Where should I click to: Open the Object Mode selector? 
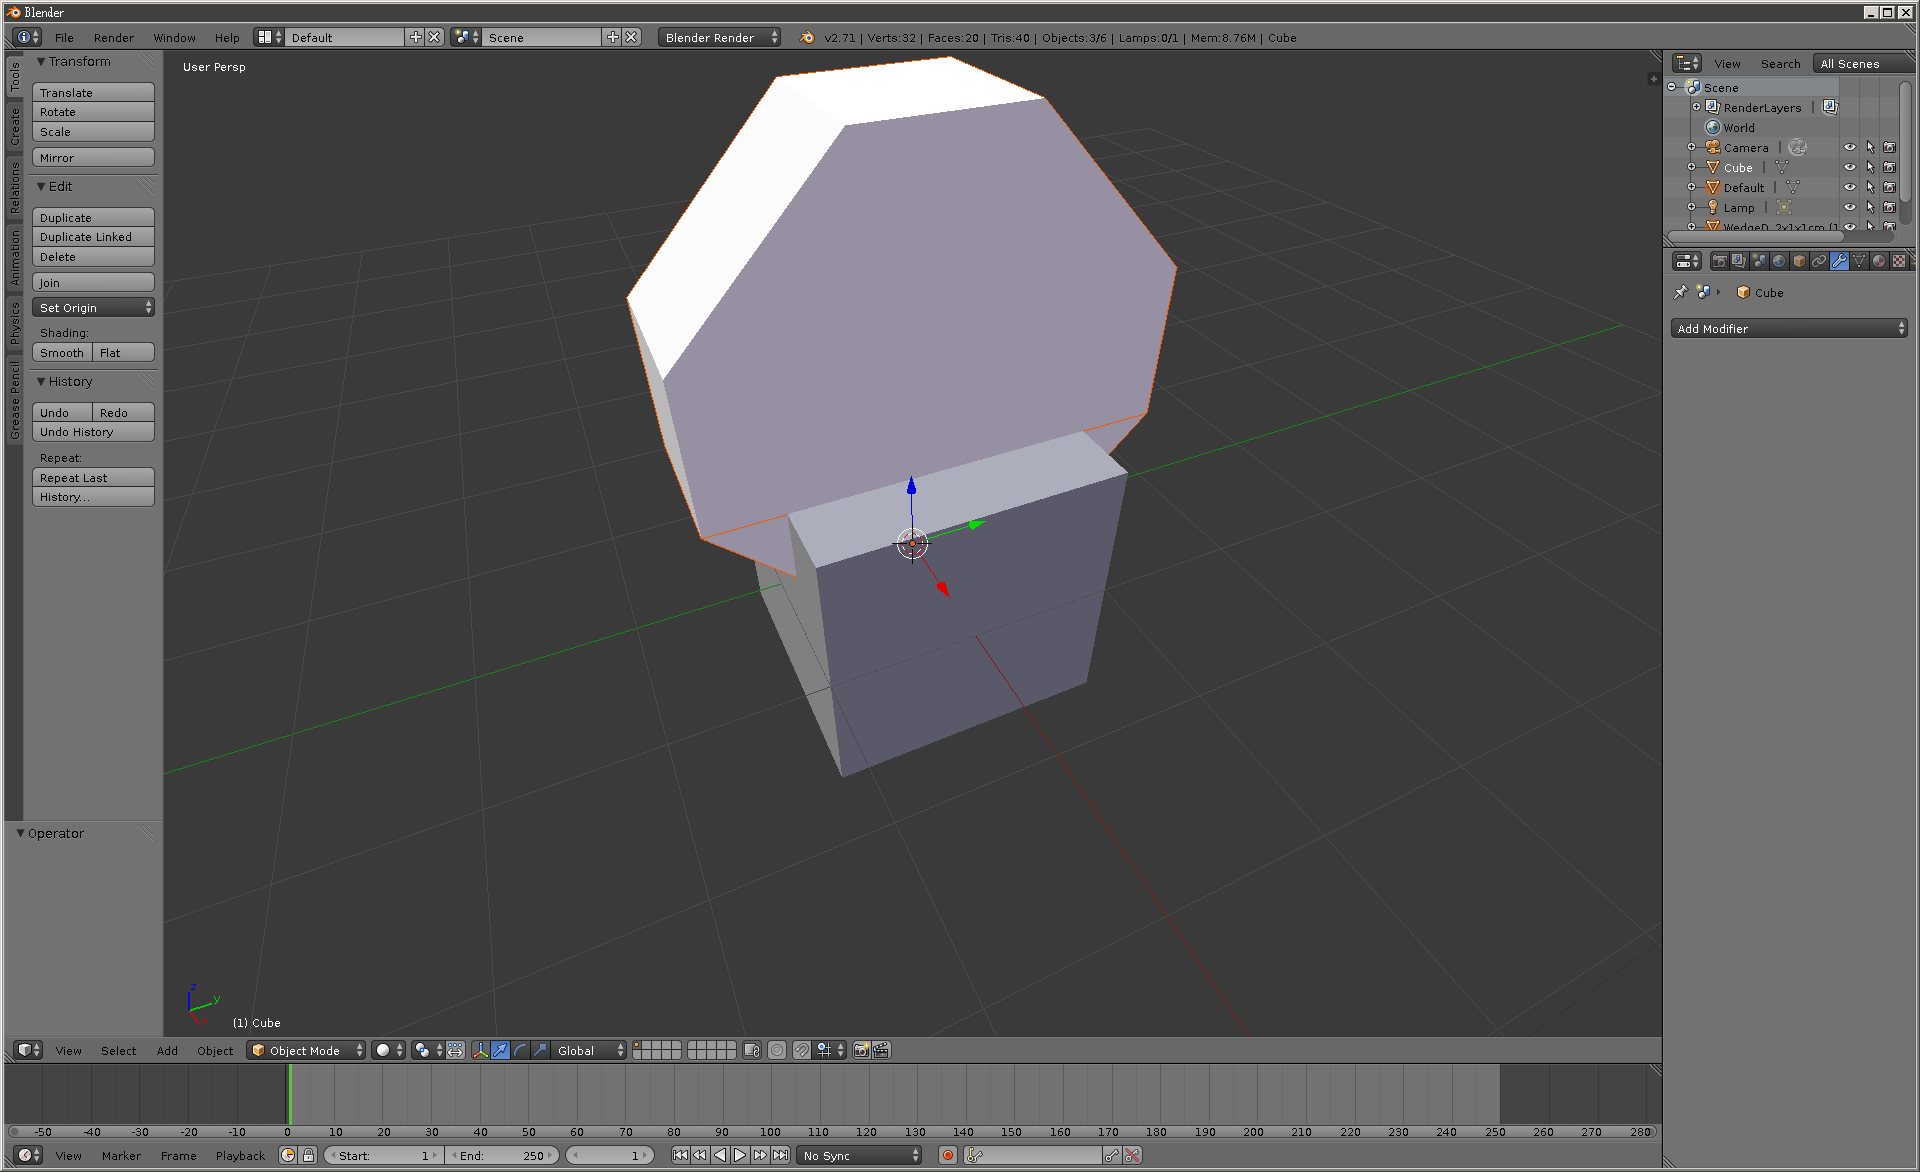(306, 1050)
